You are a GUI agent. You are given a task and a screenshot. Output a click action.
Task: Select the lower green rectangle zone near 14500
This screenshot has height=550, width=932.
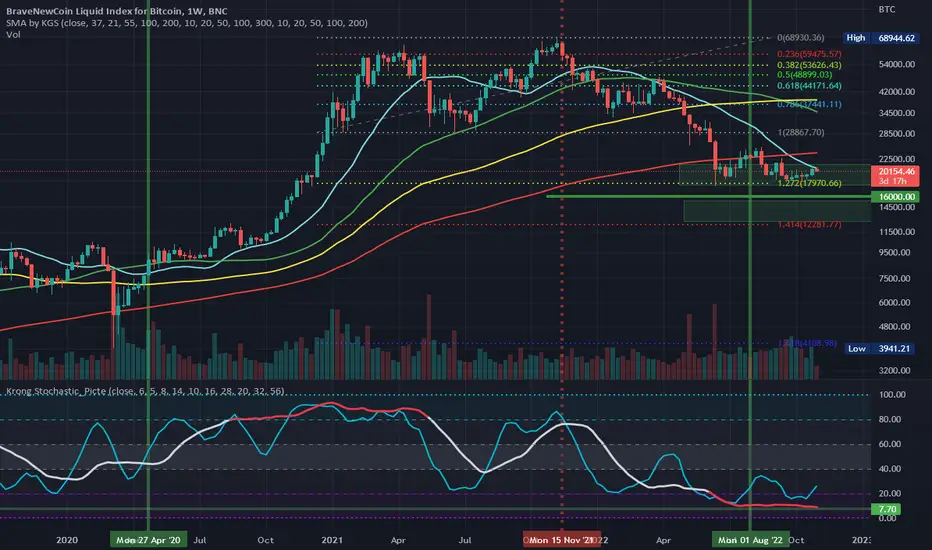click(x=777, y=211)
